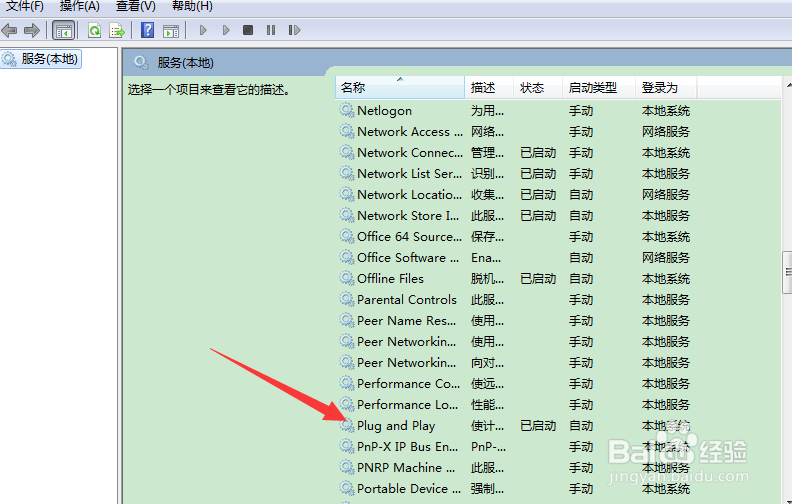This screenshot has width=792, height=504.
Task: Toggle the Show/Hide Action Pane icon
Action: pyautogui.click(x=171, y=30)
